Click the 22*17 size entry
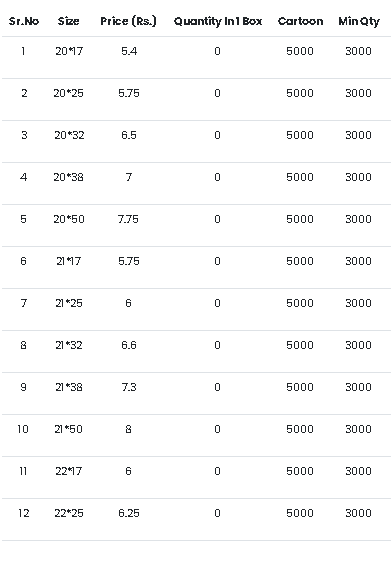This screenshot has height=563, width=391. click(x=69, y=471)
